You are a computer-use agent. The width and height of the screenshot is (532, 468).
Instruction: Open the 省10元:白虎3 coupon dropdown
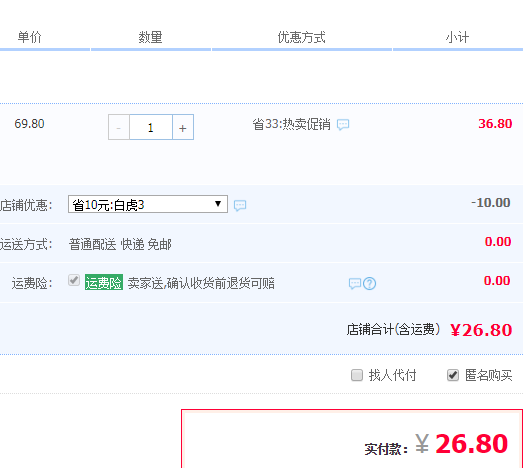pyautogui.click(x=148, y=204)
